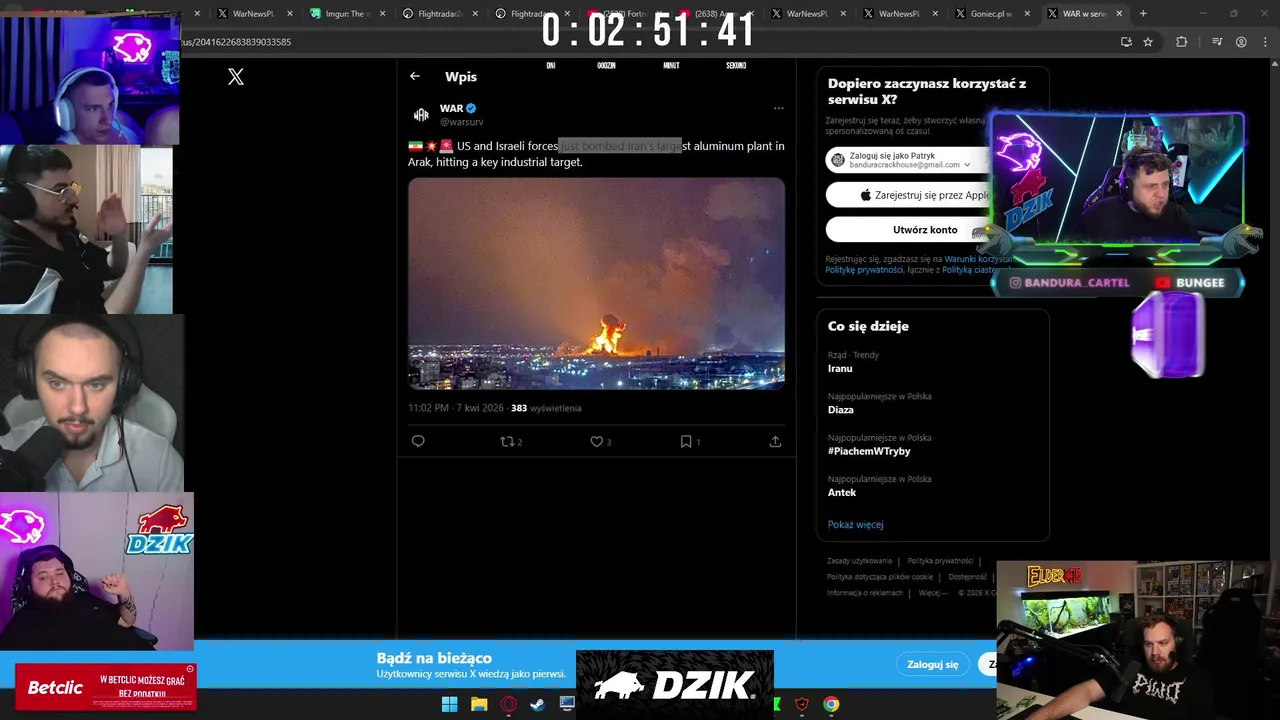This screenshot has height=720, width=1280.
Task: Open the Politykę prywatności link in signup text
Action: 864,270
